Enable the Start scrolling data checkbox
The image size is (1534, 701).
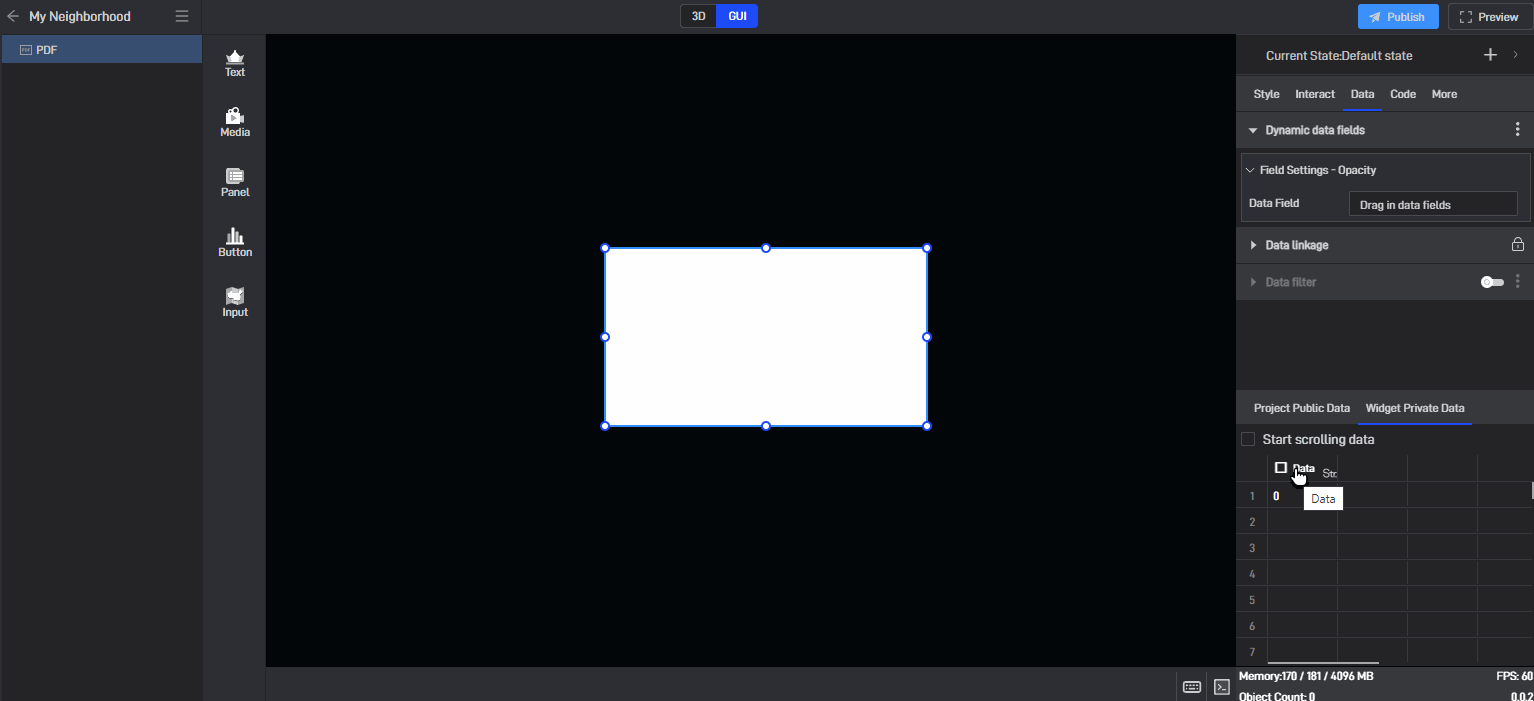tap(1248, 439)
